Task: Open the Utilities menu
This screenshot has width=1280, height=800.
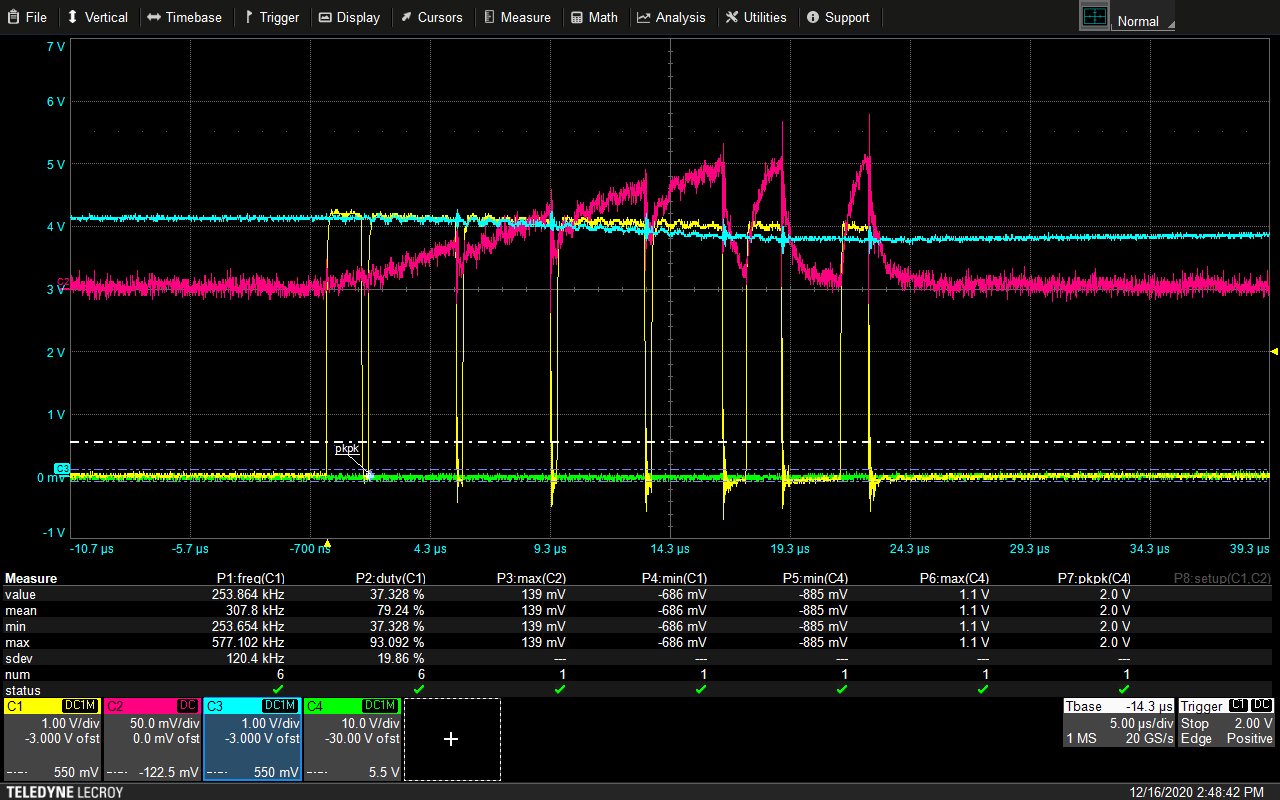Action: [x=755, y=17]
